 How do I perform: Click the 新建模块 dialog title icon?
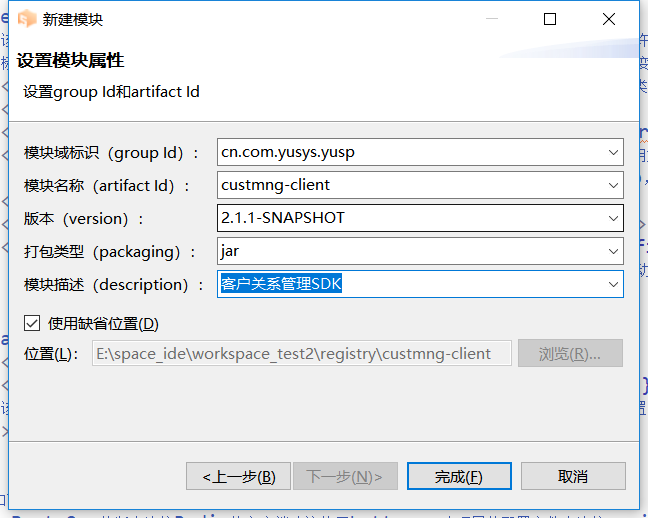coord(27,19)
